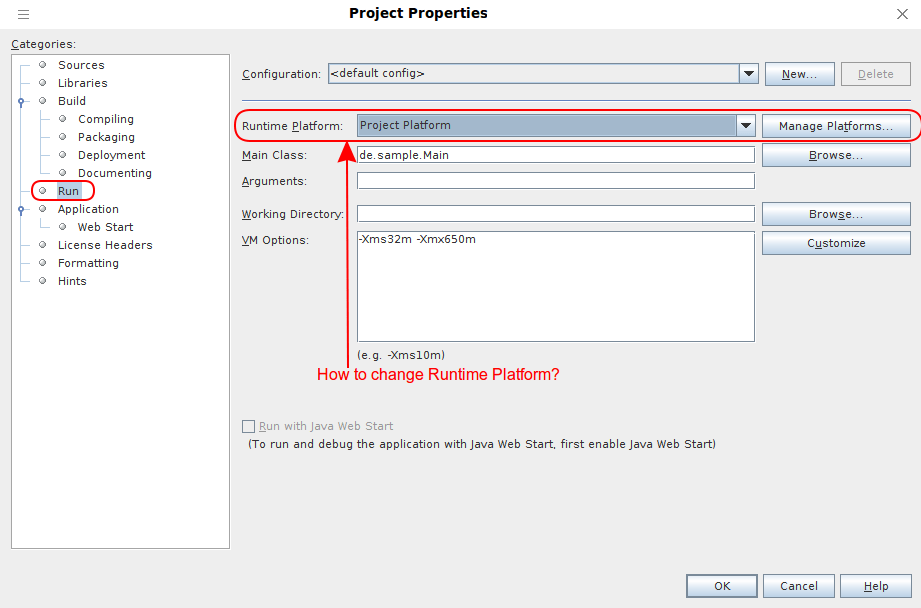
Task: Enable the Run with Java Web Start checkbox
Action: point(248,426)
